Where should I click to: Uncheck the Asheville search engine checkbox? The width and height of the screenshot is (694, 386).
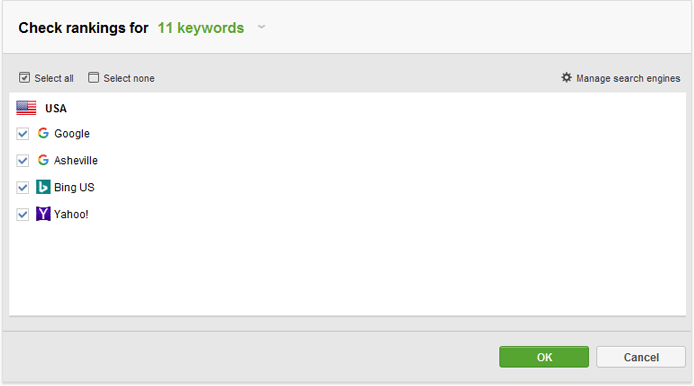(23, 160)
